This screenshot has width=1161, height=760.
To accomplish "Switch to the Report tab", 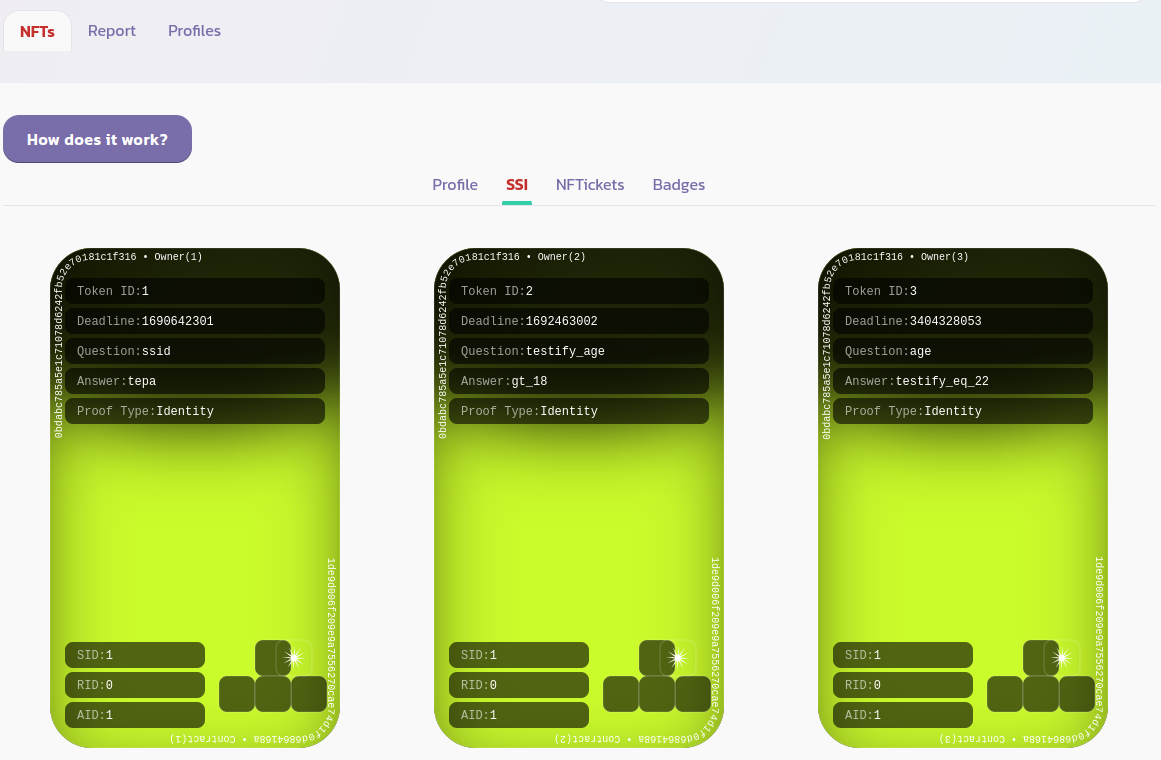I will 111,31.
